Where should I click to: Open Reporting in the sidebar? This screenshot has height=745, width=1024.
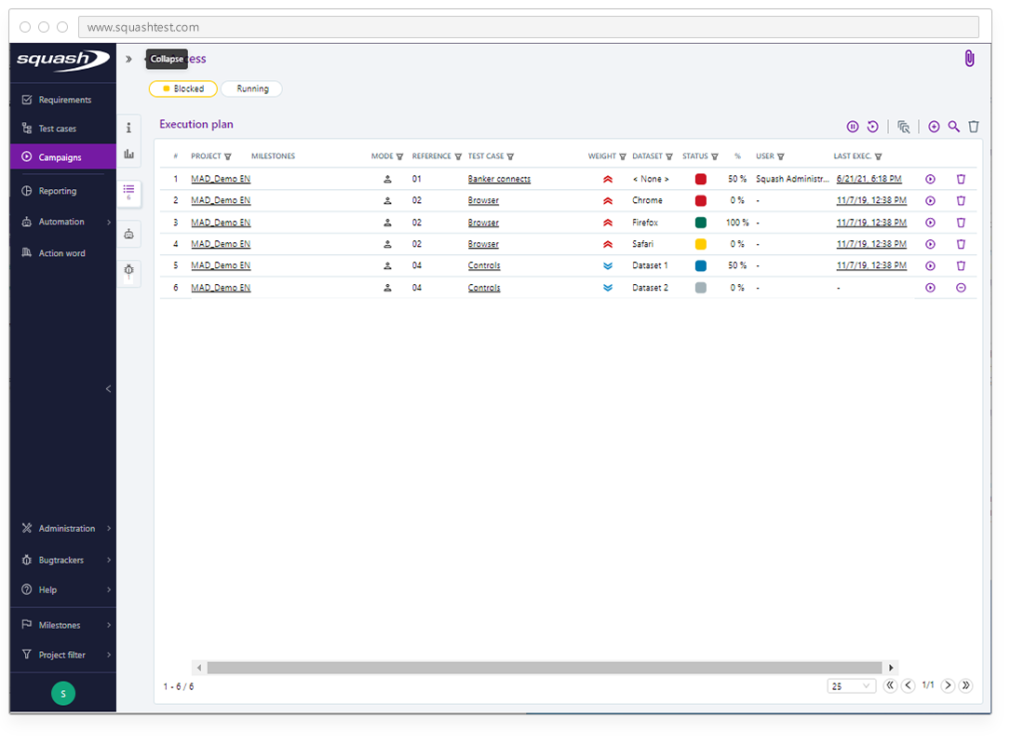63,191
